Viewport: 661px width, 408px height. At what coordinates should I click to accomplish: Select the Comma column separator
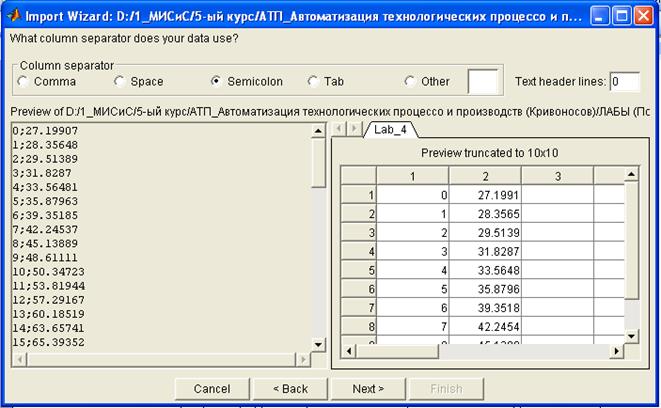click(x=21, y=81)
